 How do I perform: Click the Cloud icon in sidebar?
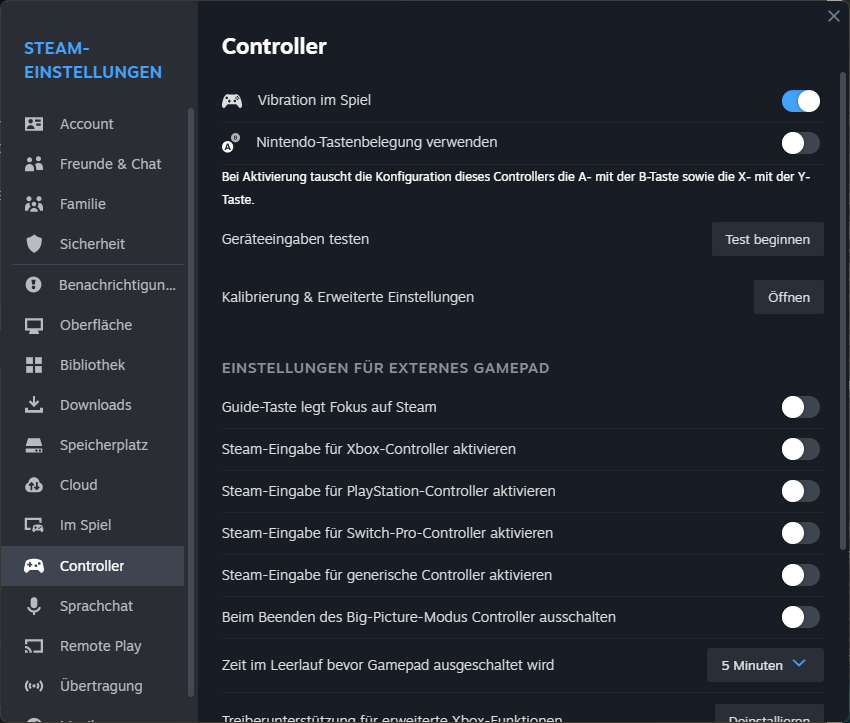tap(34, 485)
